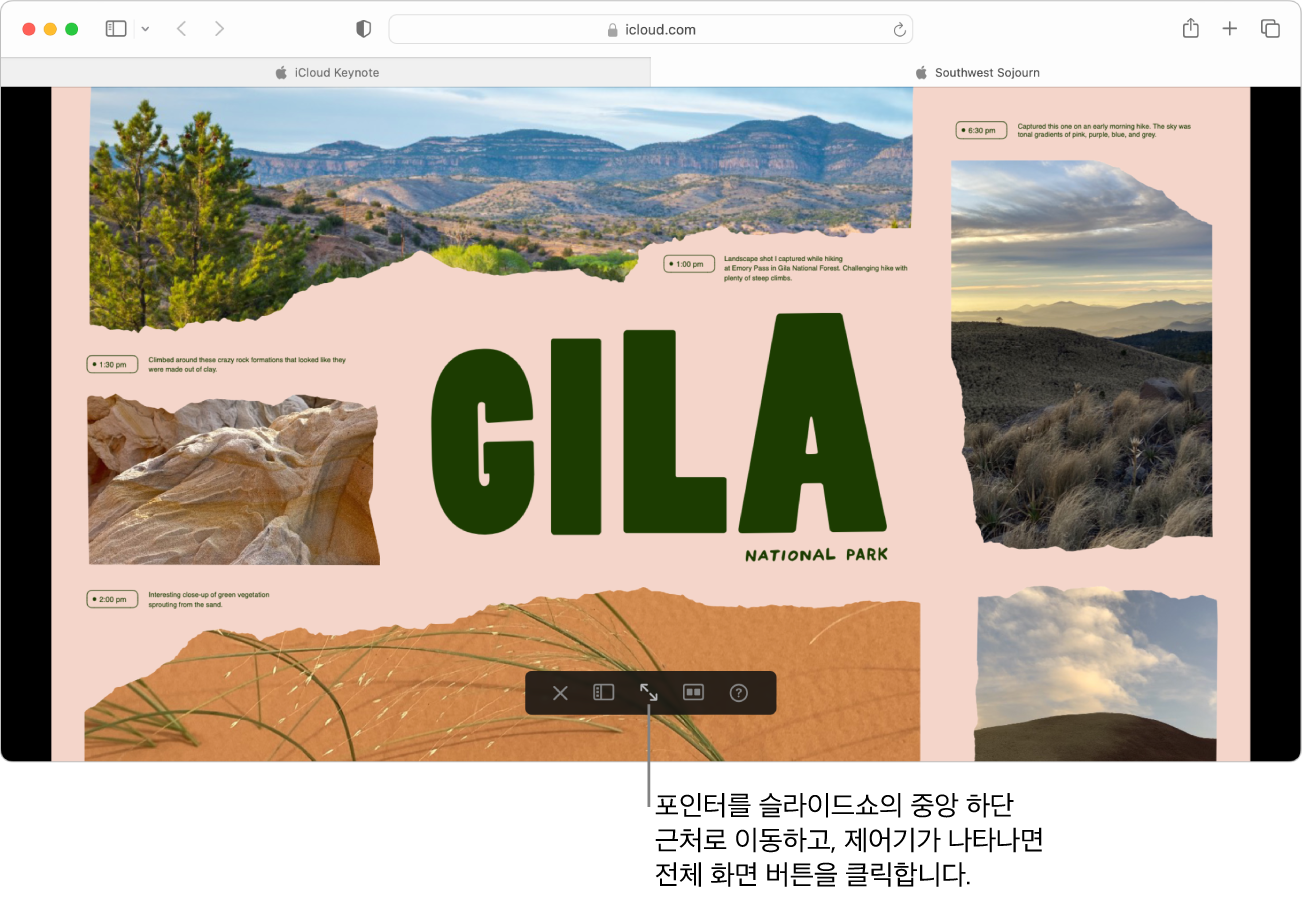This screenshot has width=1303, height=899.
Task: Click the clay rock formations photo
Action: tap(233, 479)
